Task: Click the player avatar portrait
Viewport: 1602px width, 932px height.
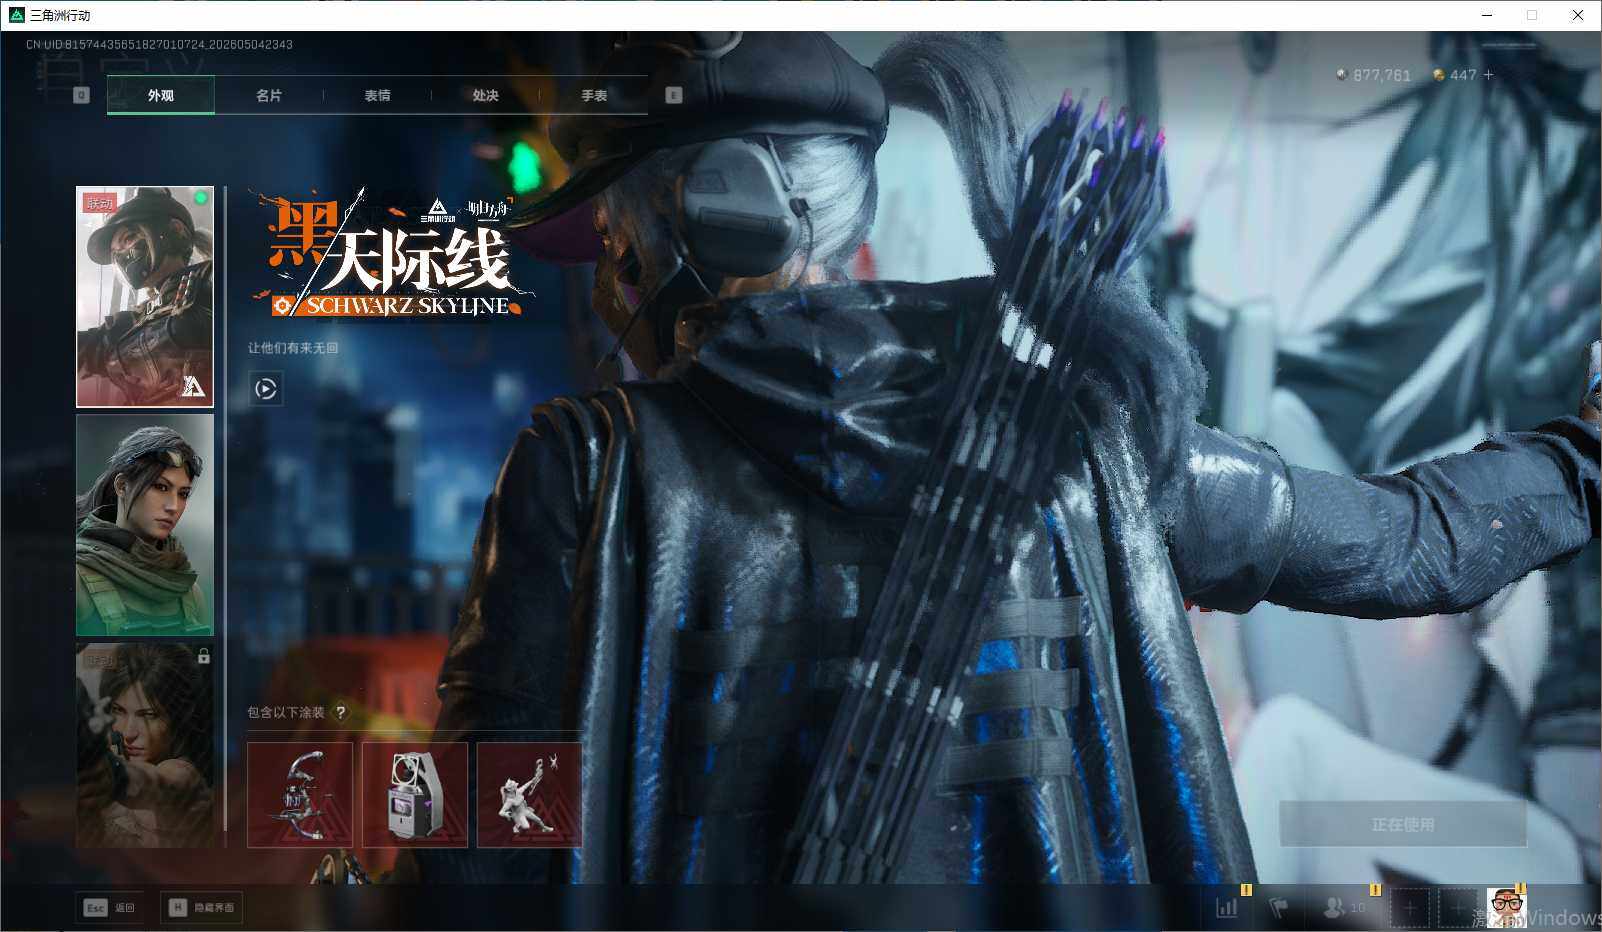Action: 1506,908
